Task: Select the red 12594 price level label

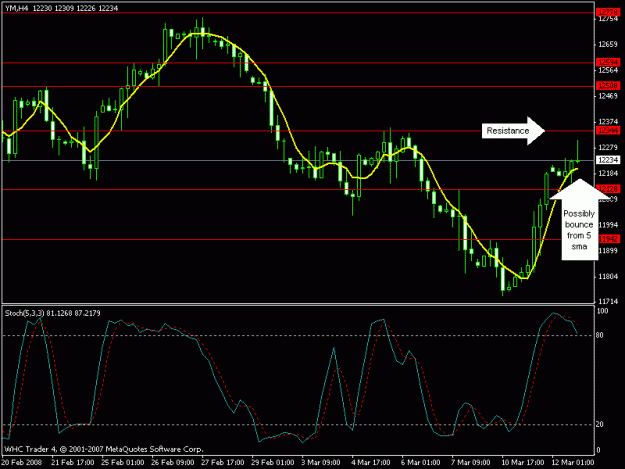Action: tap(608, 62)
